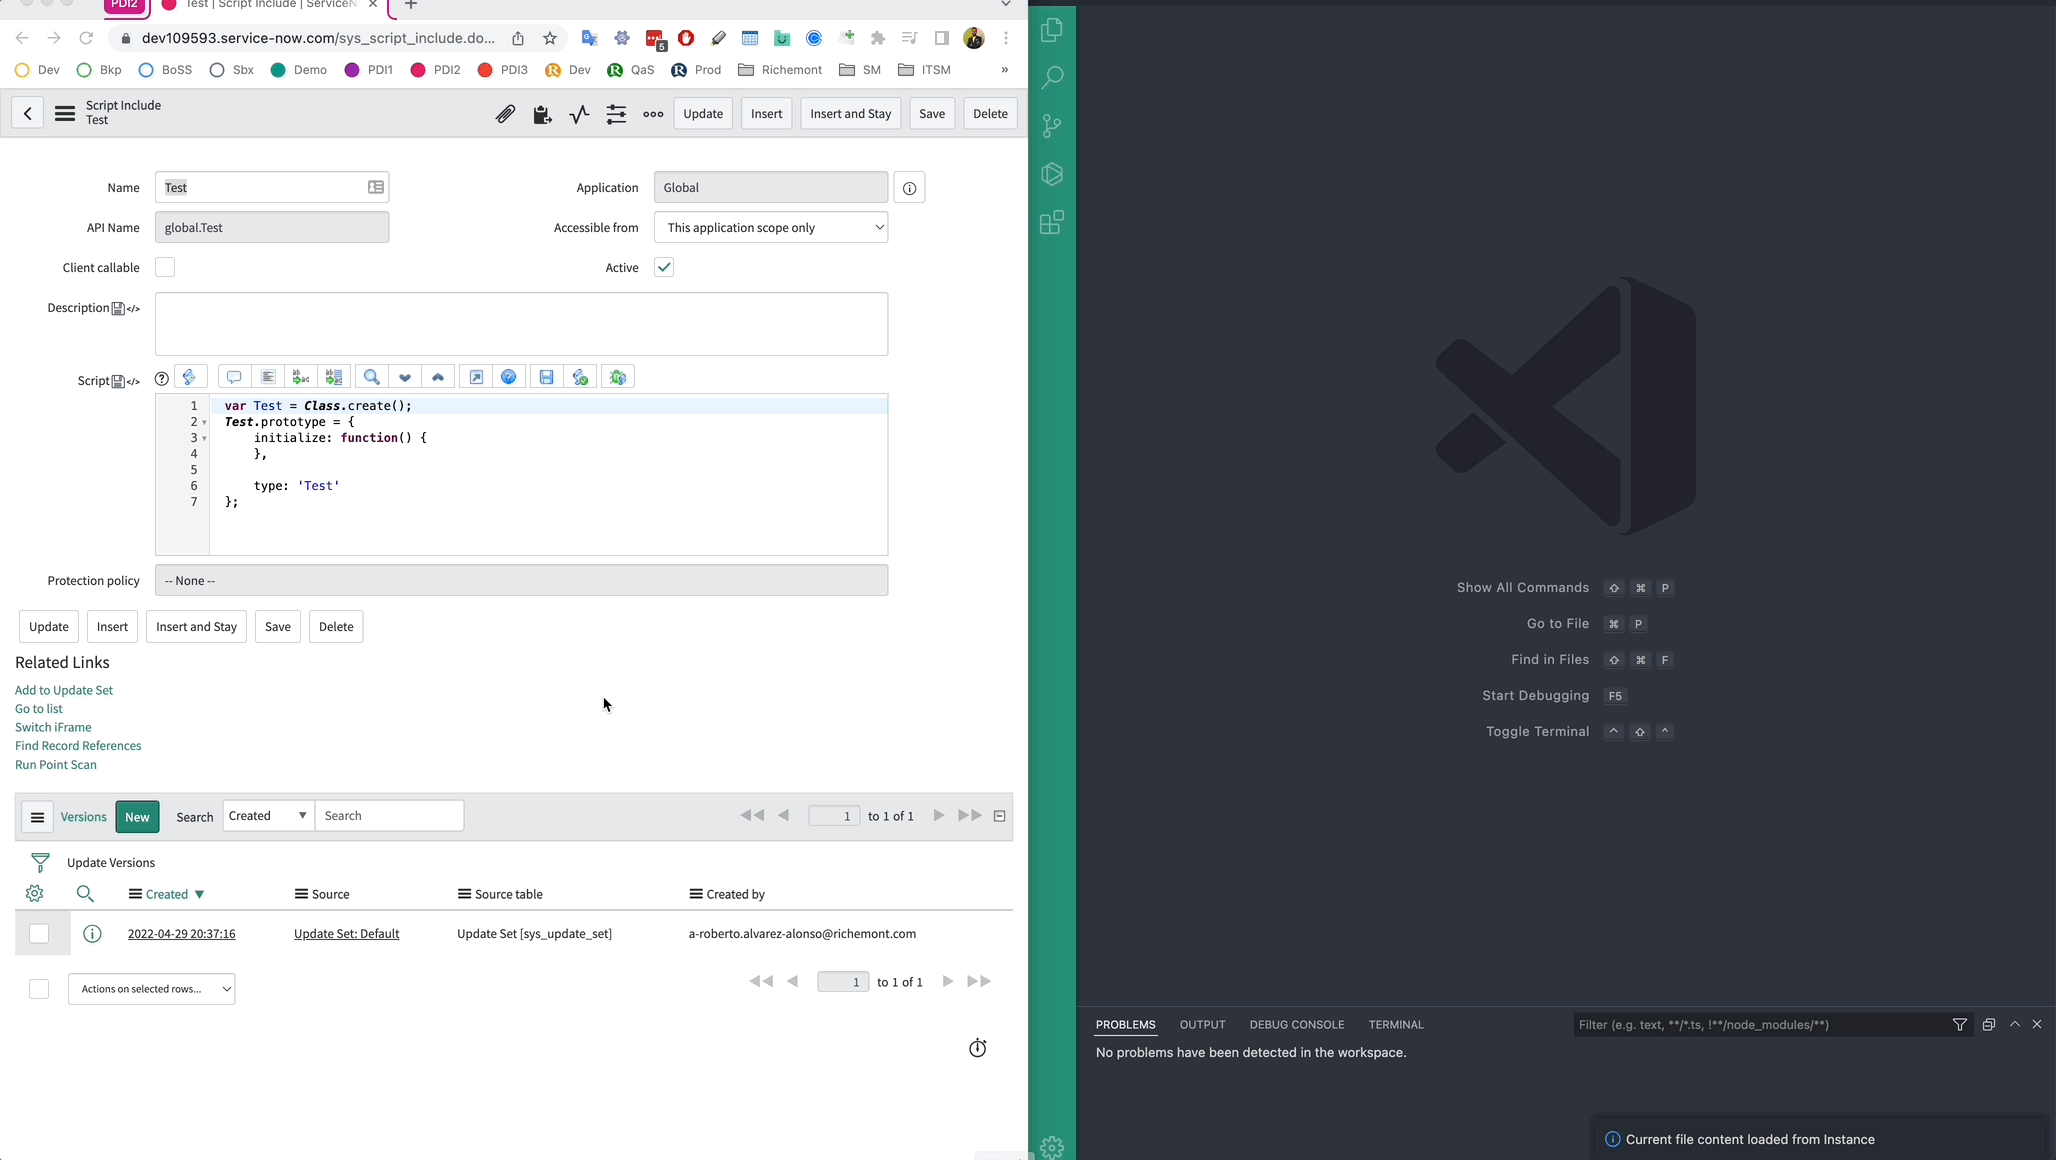
Task: Filter problems with the funnel icon in VS Code
Action: [1960, 1025]
